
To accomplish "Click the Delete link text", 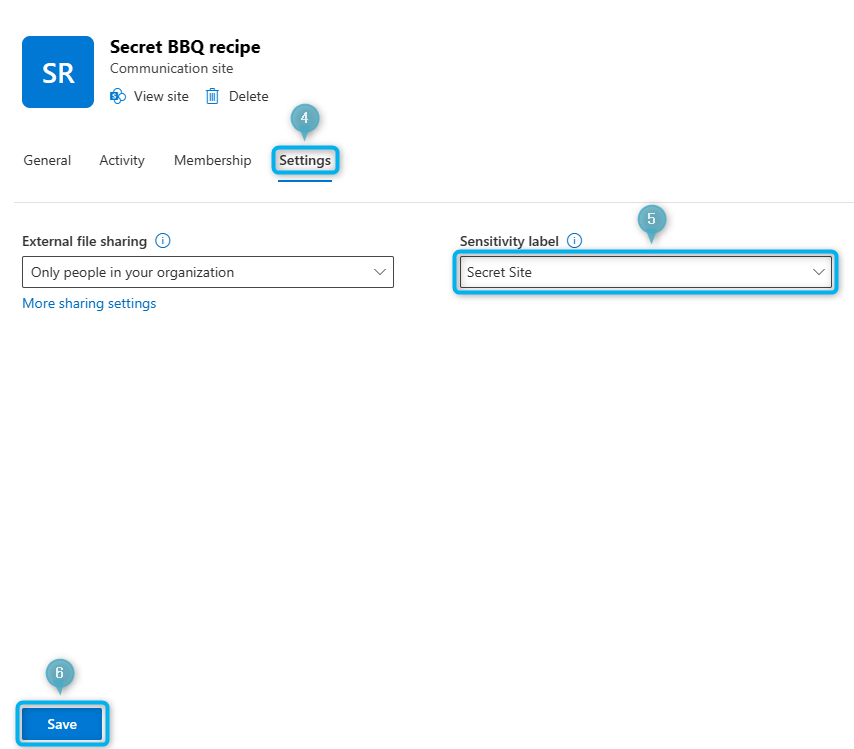I will [x=248, y=96].
